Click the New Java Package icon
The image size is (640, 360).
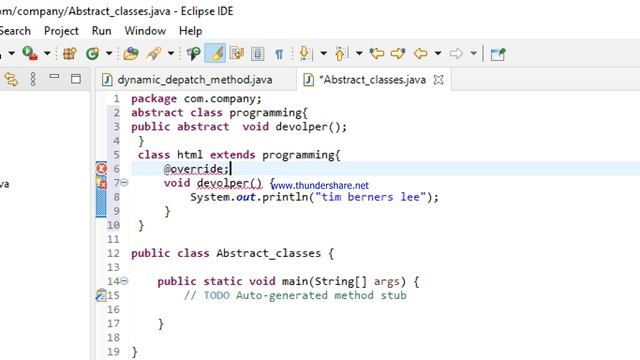[70, 53]
